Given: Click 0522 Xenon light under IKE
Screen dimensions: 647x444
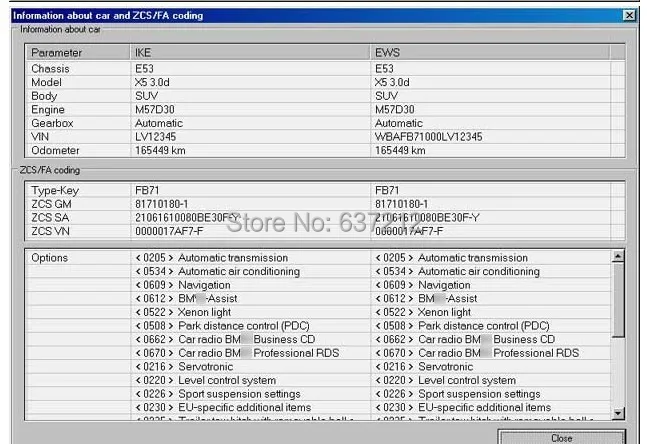Looking at the screenshot, I should tap(183, 312).
